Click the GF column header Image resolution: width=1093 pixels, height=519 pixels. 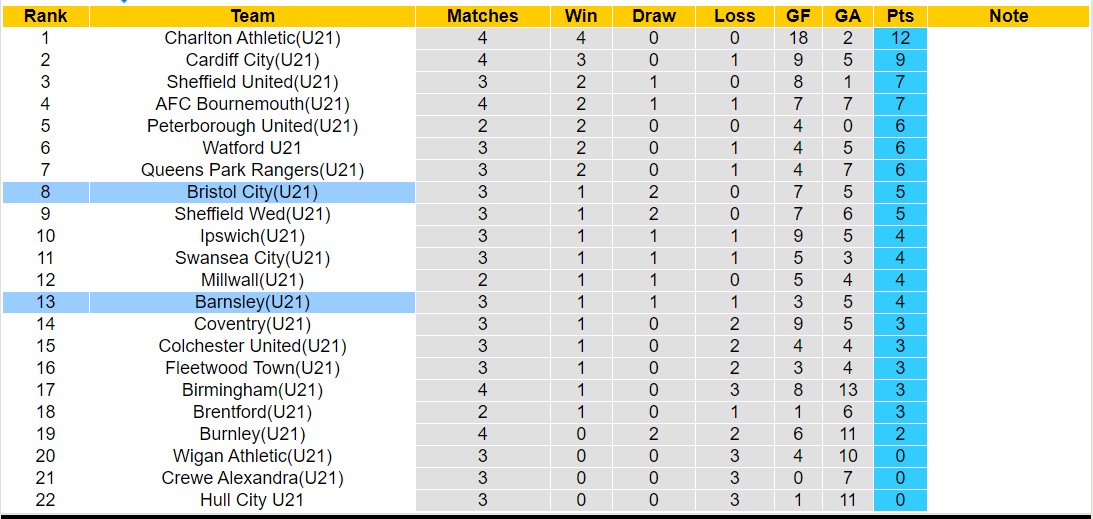coord(798,16)
